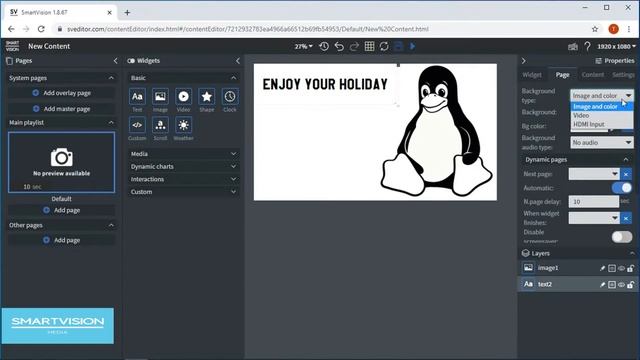Screen dimensions: 640x360
Task: Clear the When widget finishes selection
Action: [x=626, y=218]
